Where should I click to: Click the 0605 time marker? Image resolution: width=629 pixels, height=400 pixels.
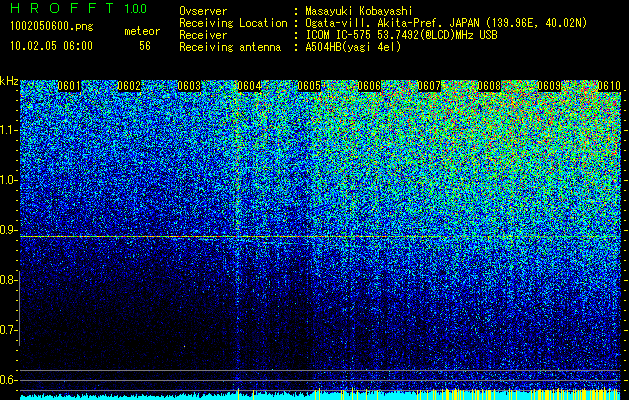tap(309, 86)
